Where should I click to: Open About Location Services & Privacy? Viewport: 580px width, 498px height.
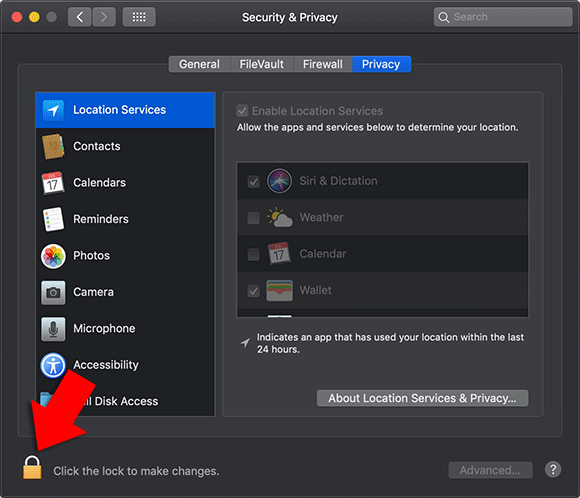[x=422, y=398]
